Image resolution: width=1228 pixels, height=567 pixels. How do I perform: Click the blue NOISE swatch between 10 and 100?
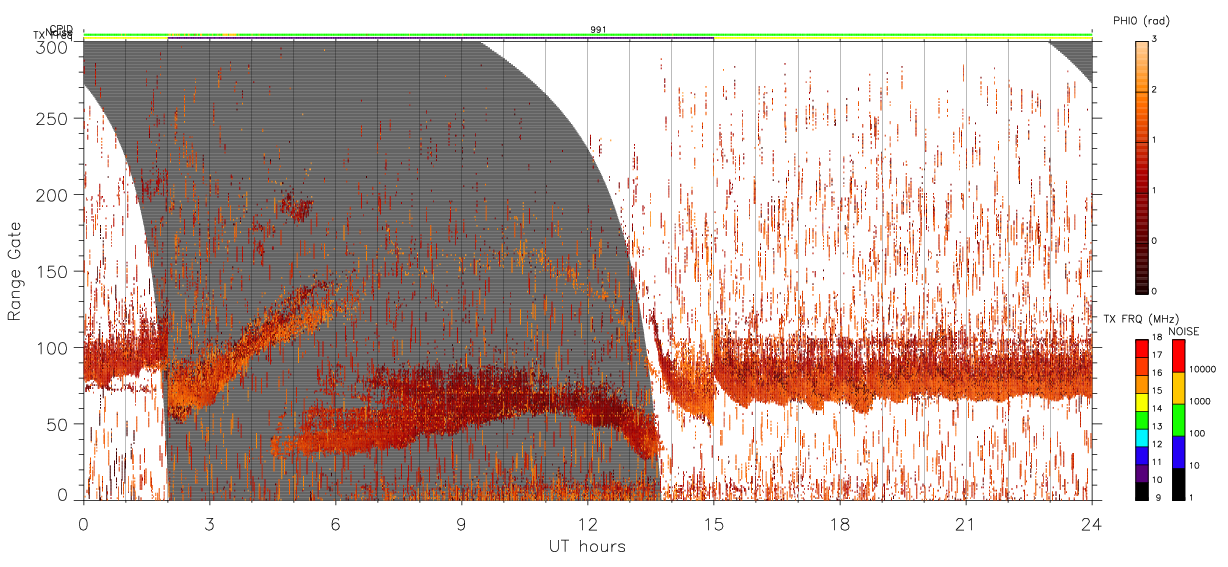(x=1178, y=452)
